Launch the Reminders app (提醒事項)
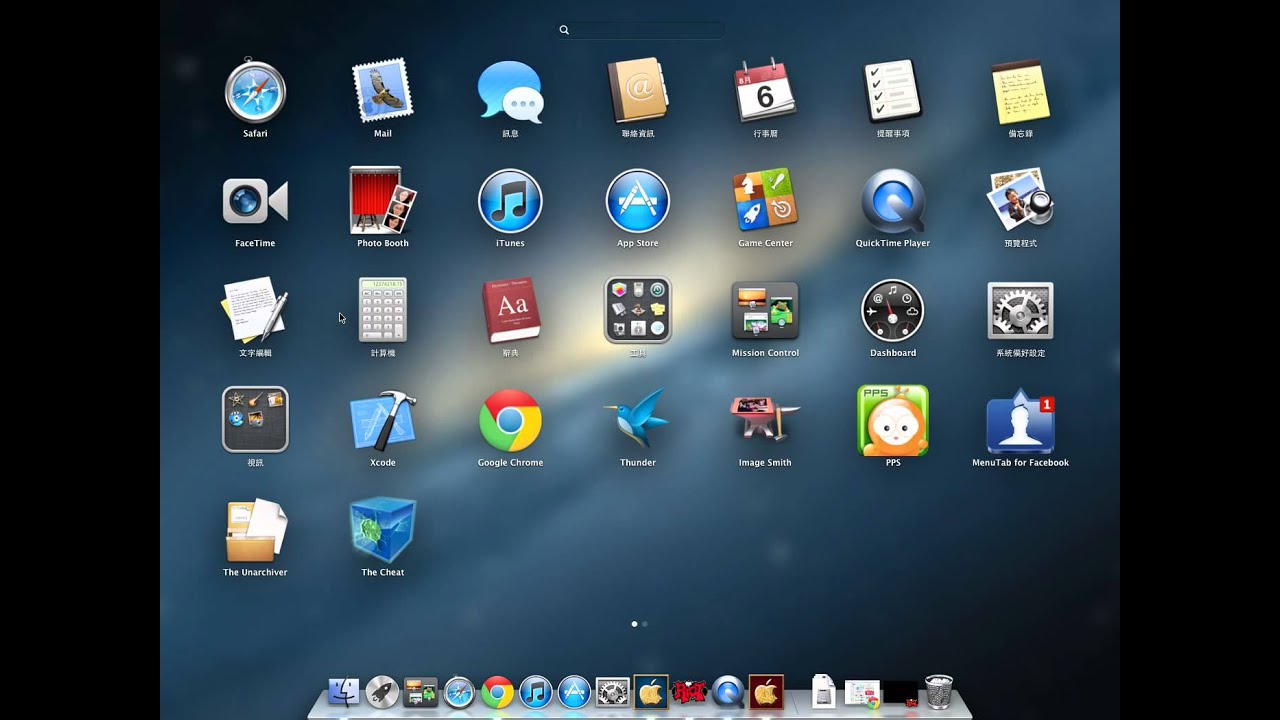 [x=893, y=92]
